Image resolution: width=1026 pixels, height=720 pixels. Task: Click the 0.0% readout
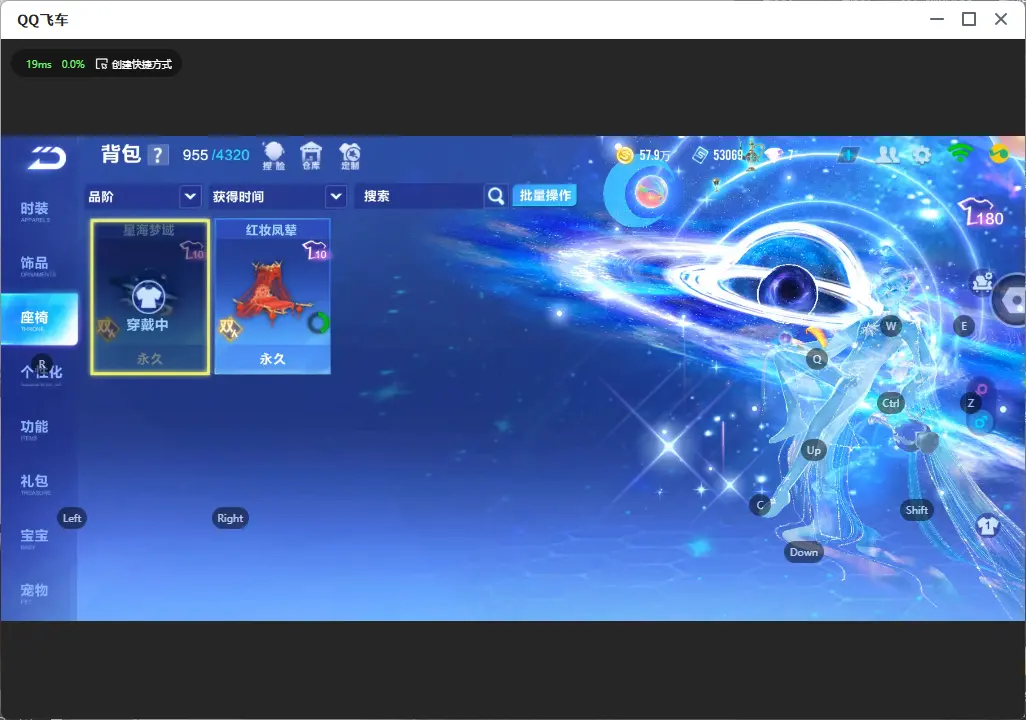(x=73, y=64)
